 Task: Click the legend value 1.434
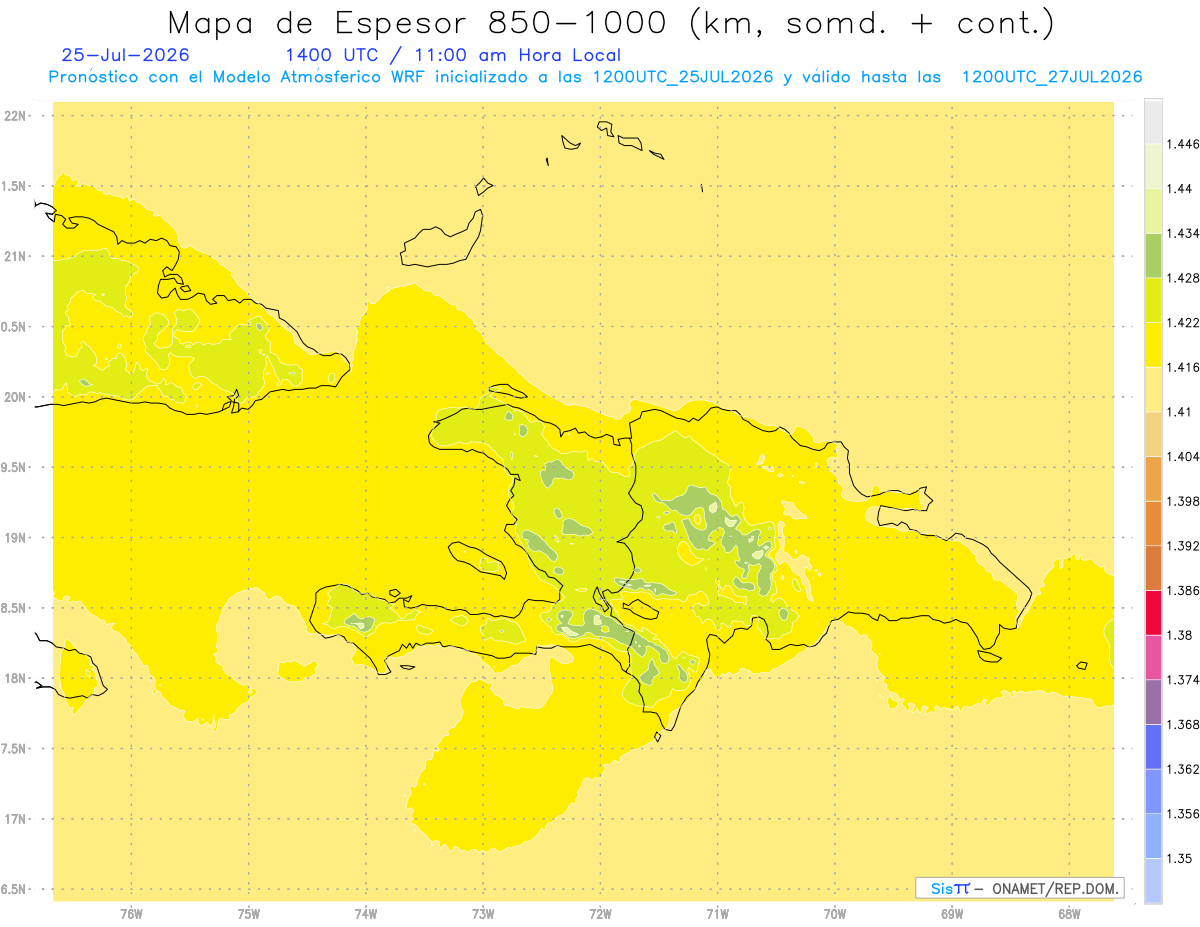tap(1183, 233)
